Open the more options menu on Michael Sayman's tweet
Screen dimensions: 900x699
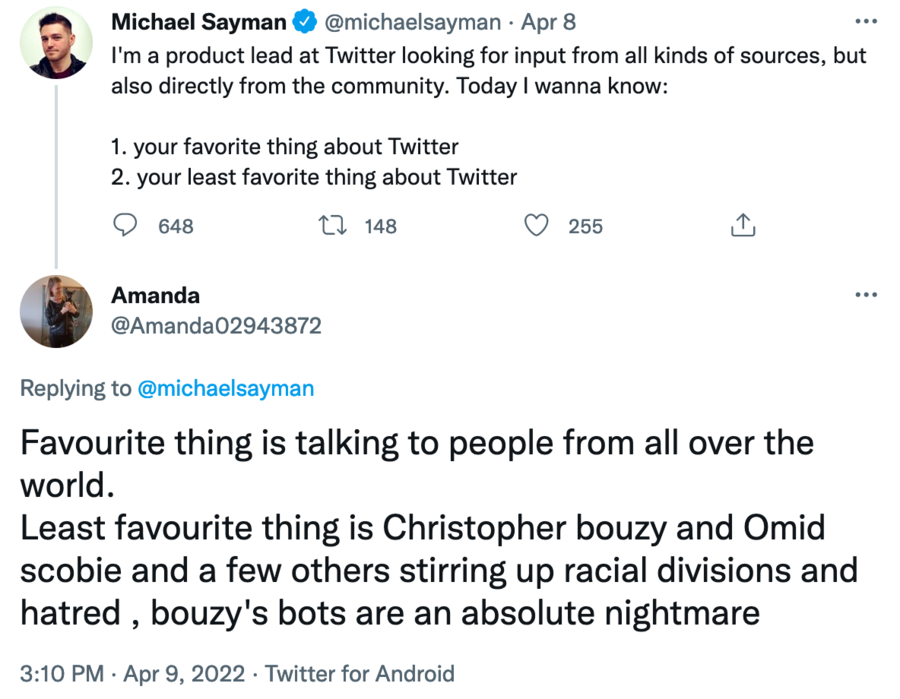point(865,22)
